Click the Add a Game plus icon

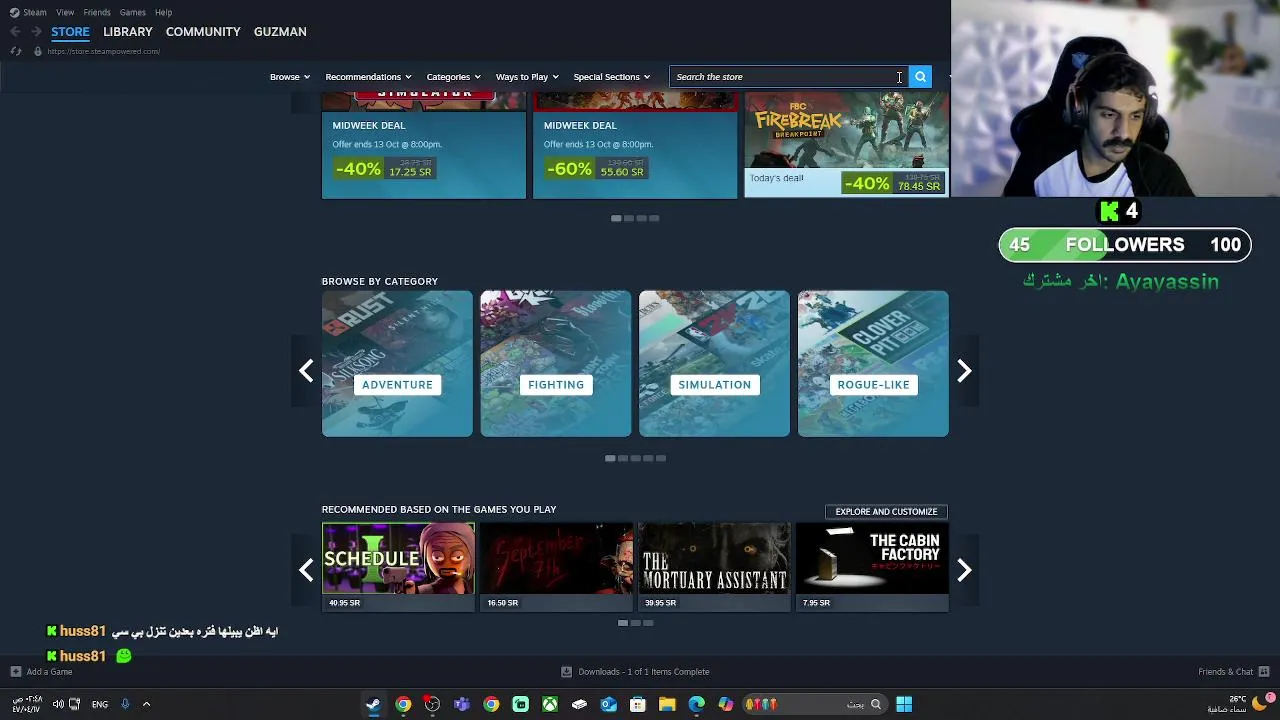coord(15,672)
